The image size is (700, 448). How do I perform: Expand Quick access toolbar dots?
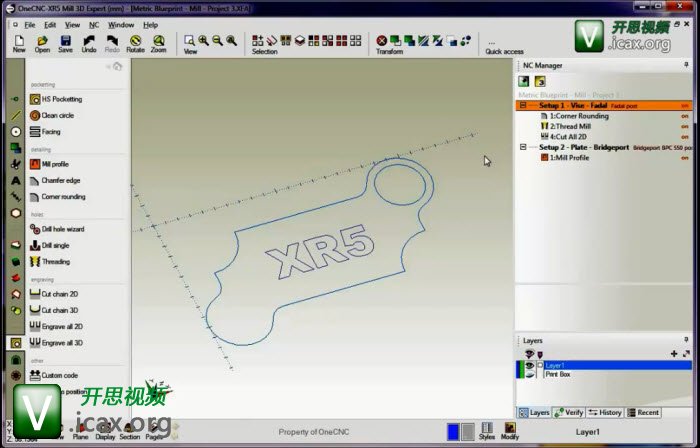click(x=492, y=43)
